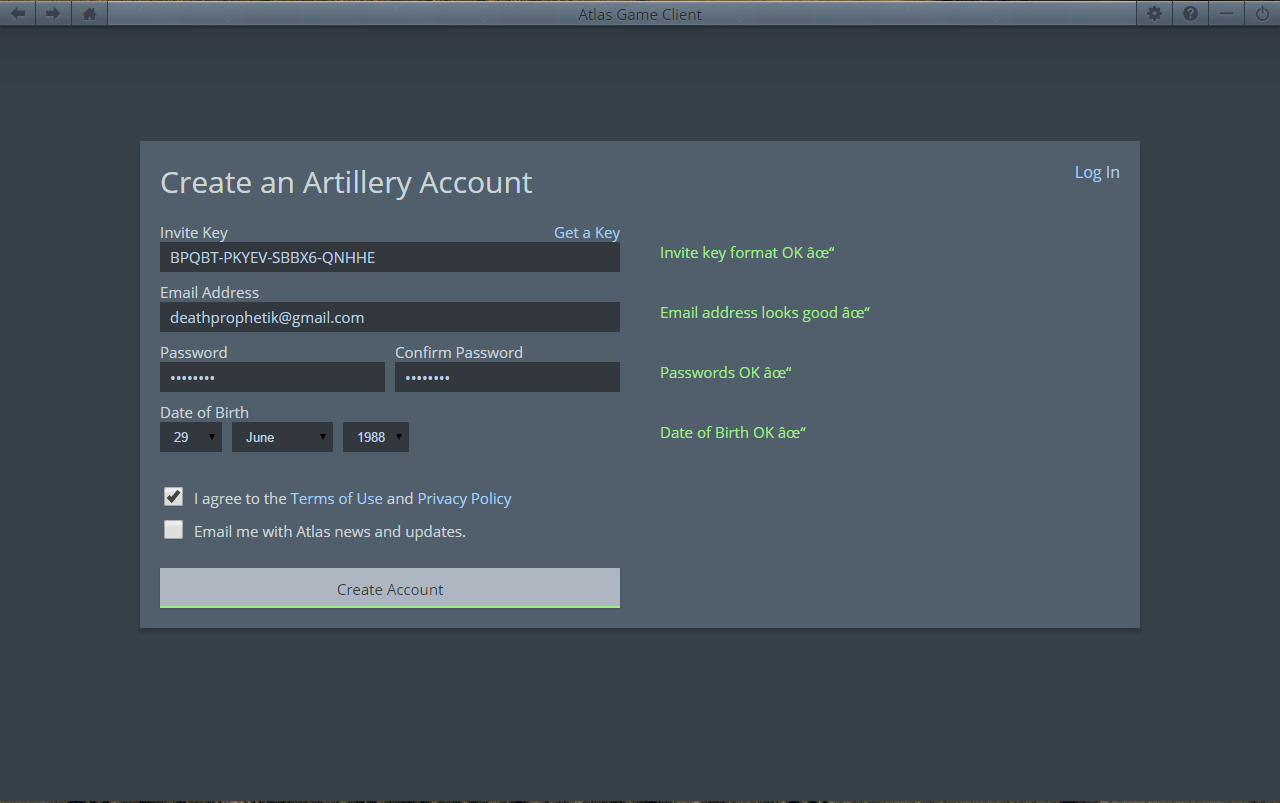Screen dimensions: 1280x803
Task: Open the birth year dropdown showing 1988
Action: click(376, 437)
